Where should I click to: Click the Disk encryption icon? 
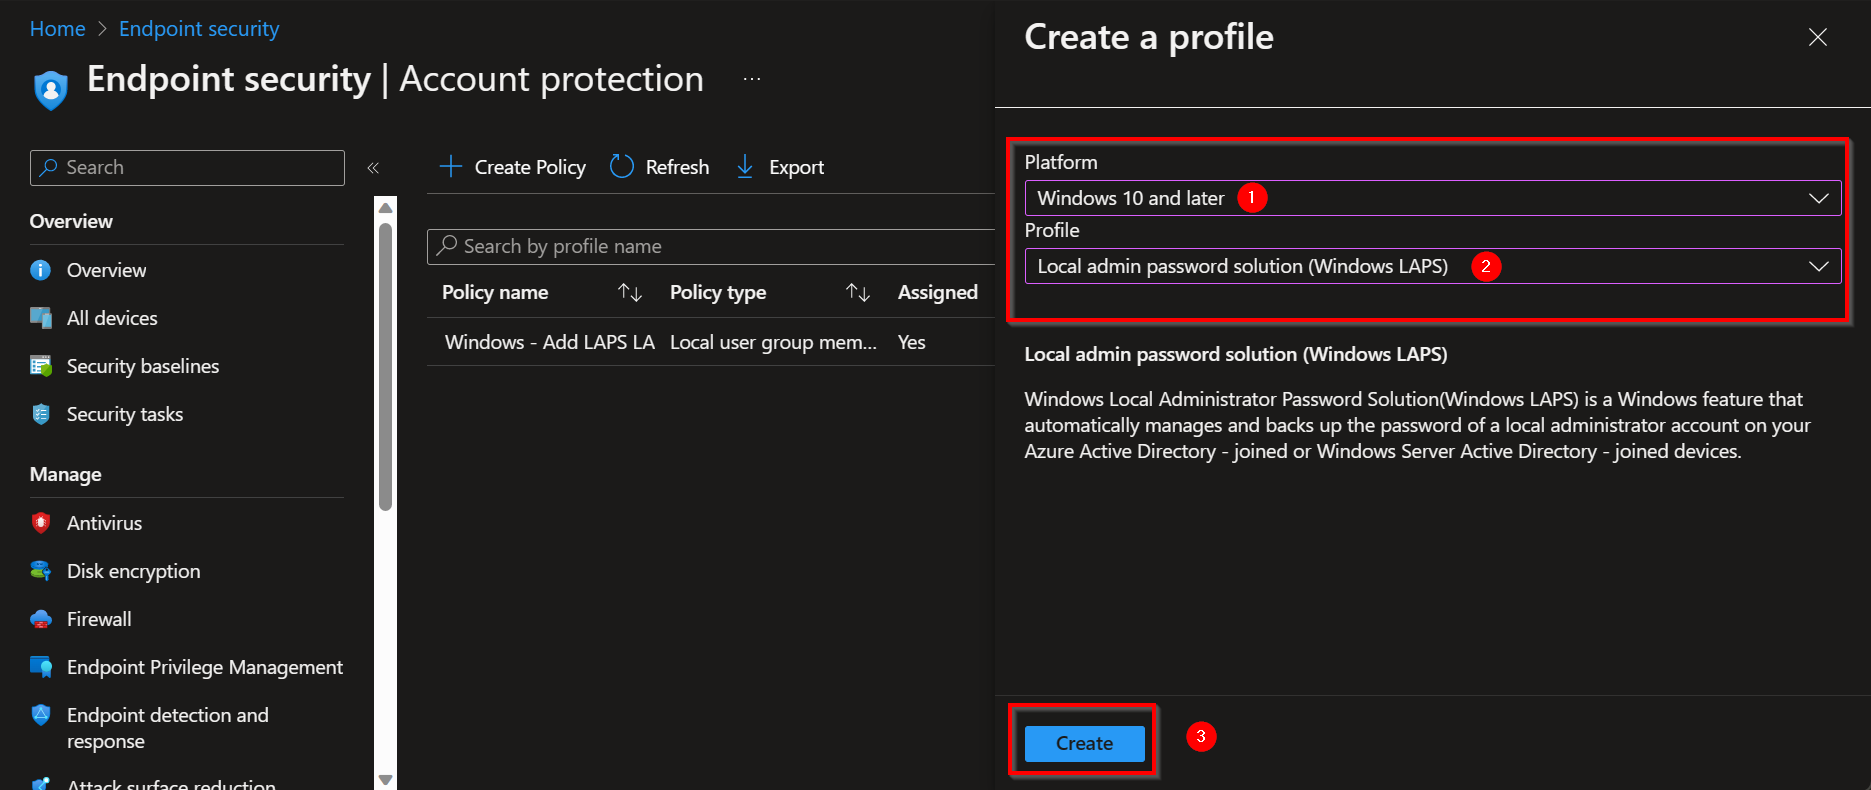[41, 571]
